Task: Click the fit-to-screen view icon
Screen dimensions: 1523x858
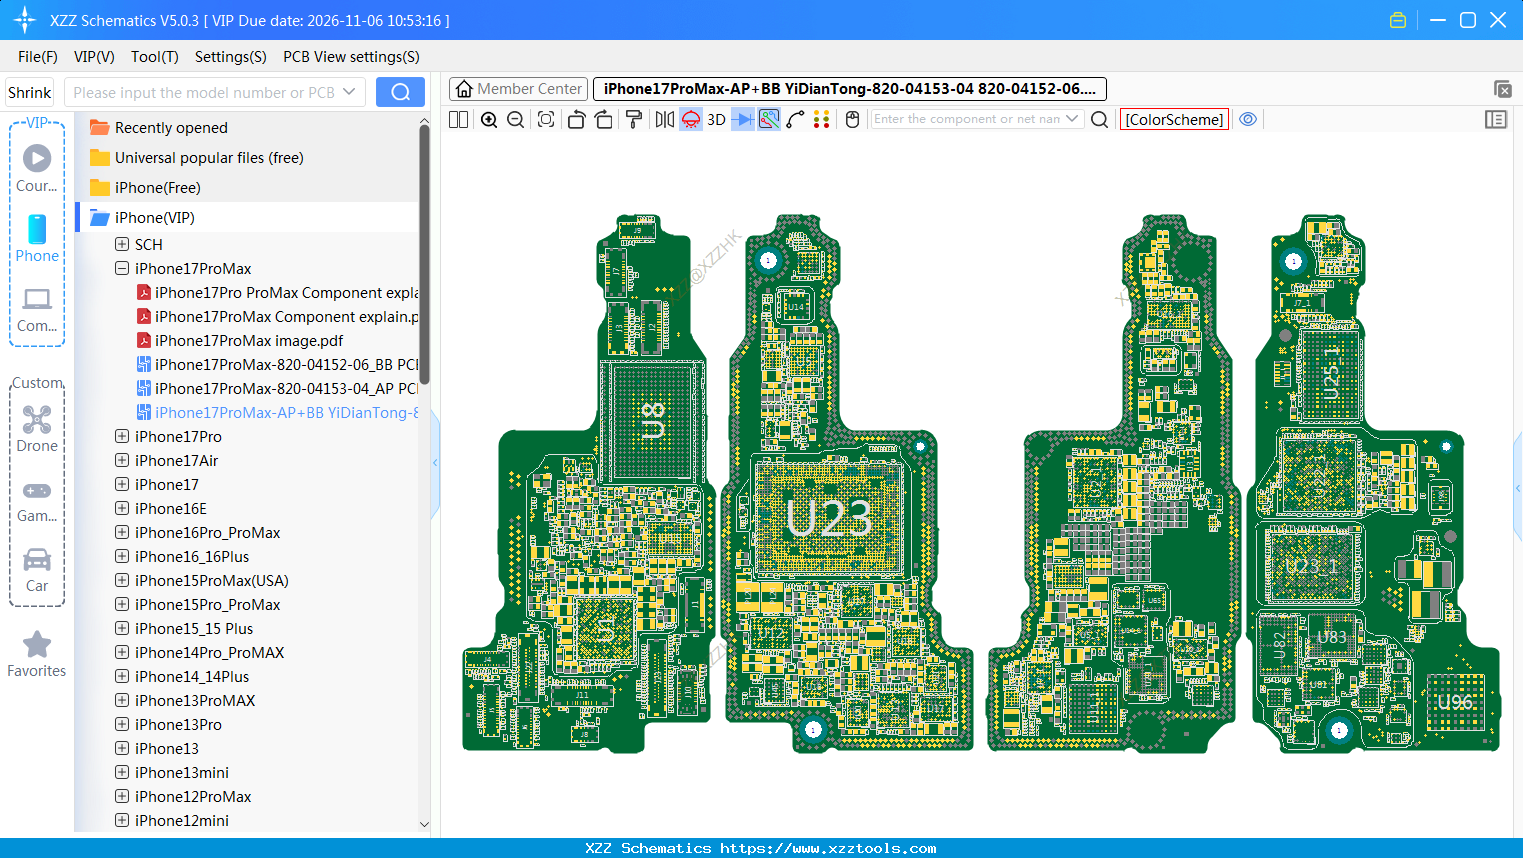Action: tap(546, 120)
